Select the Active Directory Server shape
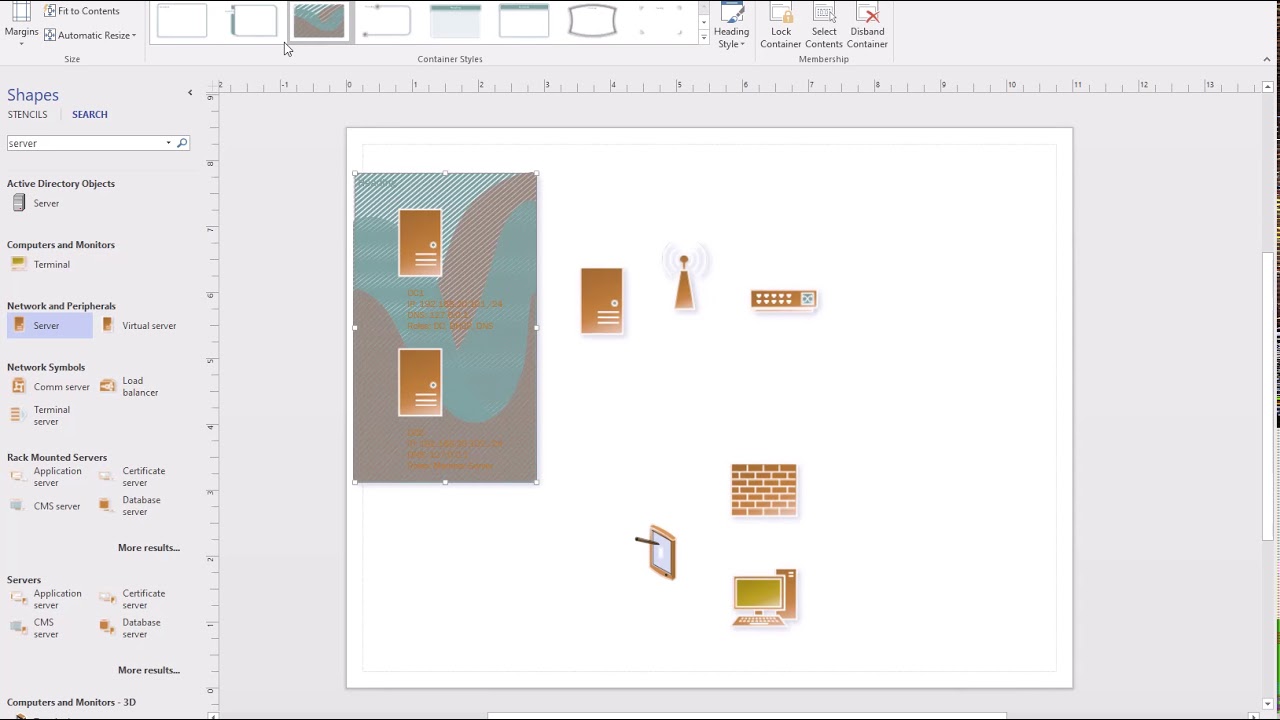This screenshot has width=1280, height=720. [35, 203]
